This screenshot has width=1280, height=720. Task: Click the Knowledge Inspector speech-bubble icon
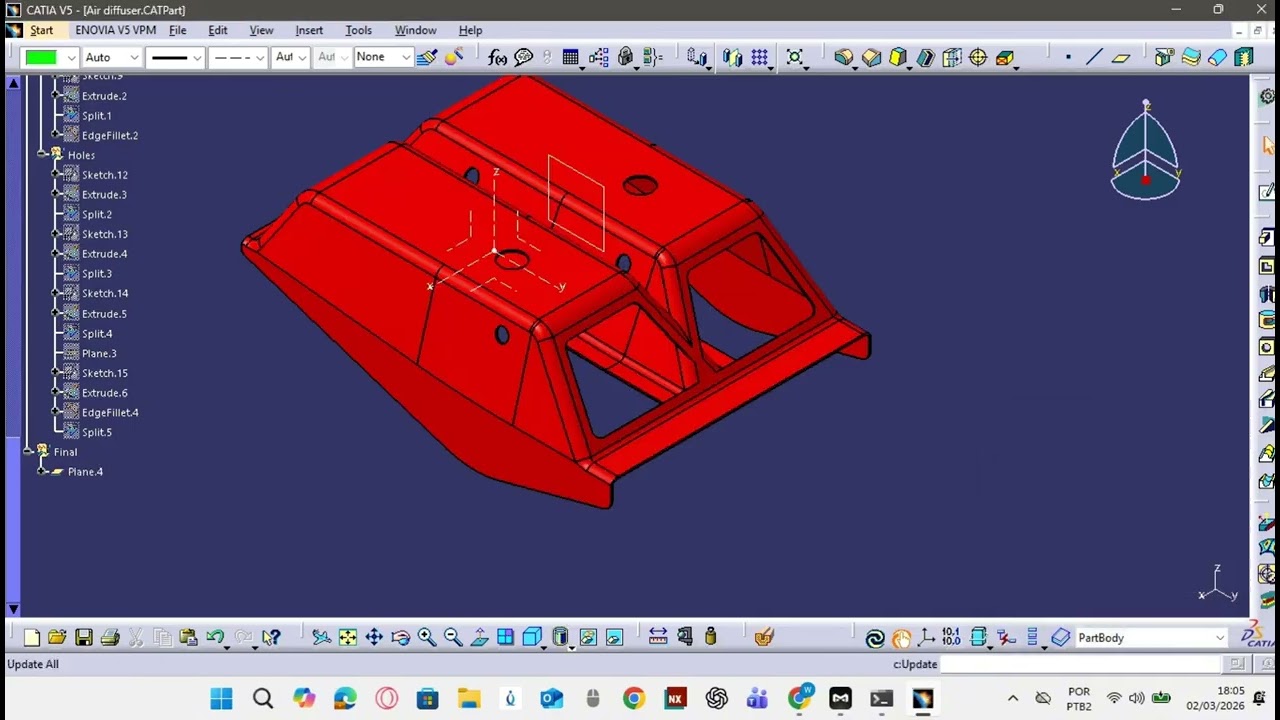coord(523,57)
